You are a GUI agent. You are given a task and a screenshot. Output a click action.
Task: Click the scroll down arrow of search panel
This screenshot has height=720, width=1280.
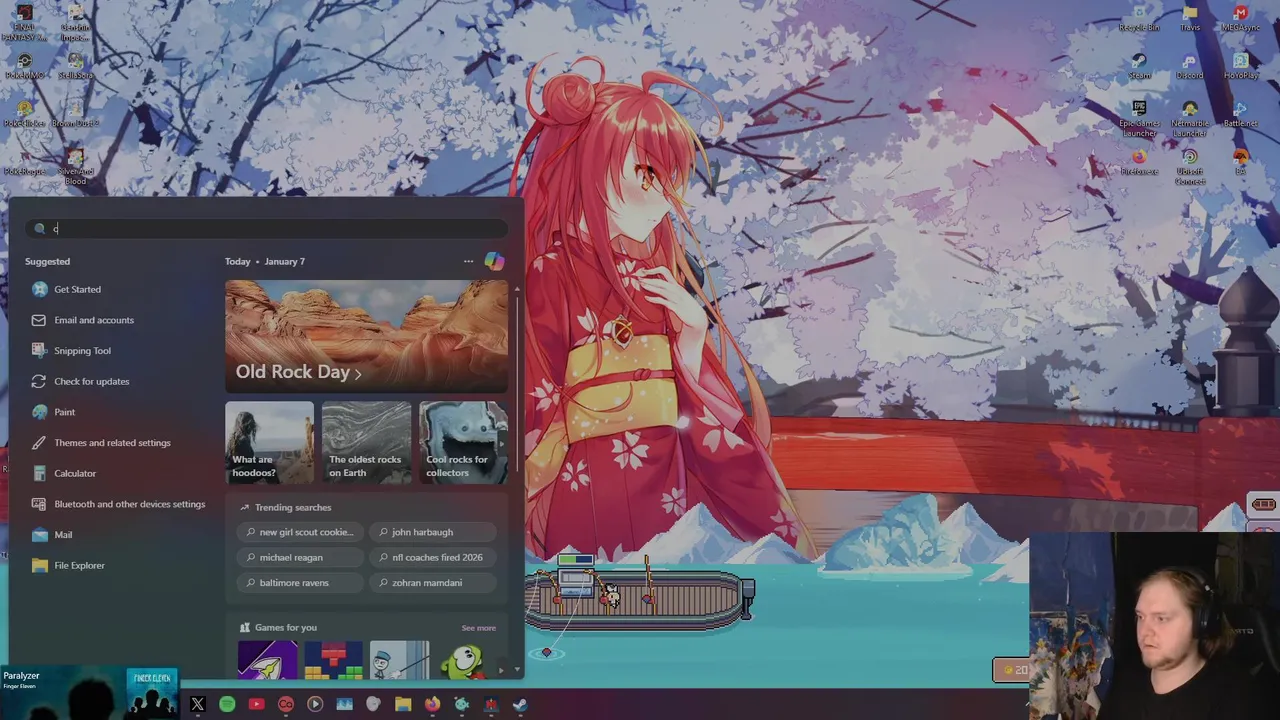tap(517, 669)
